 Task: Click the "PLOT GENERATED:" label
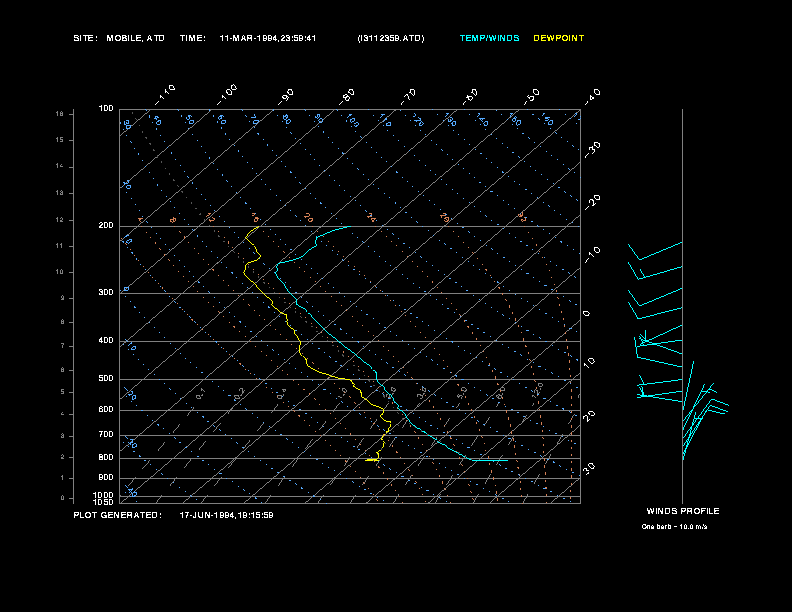click(117, 515)
